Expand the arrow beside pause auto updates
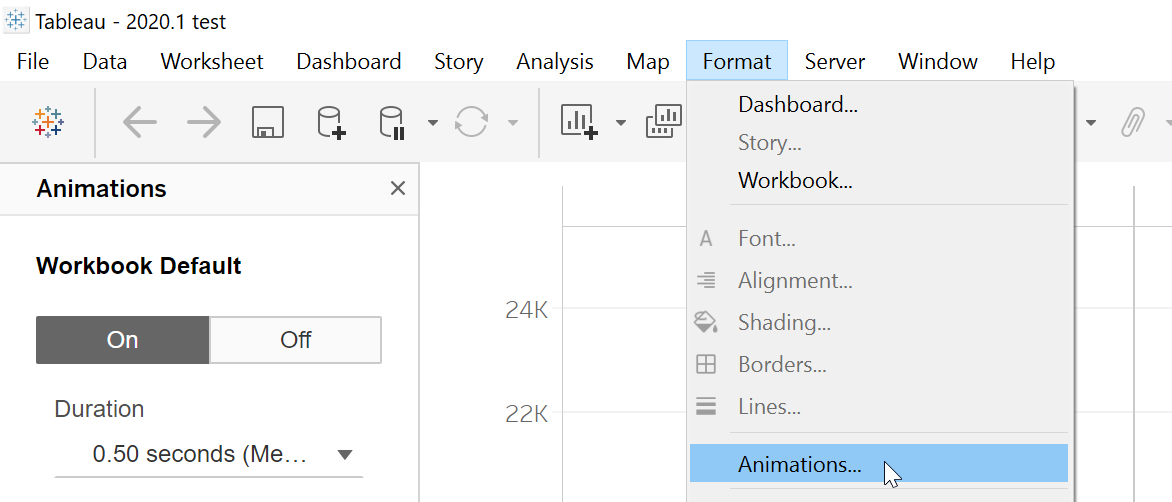1172x502 pixels. point(432,123)
